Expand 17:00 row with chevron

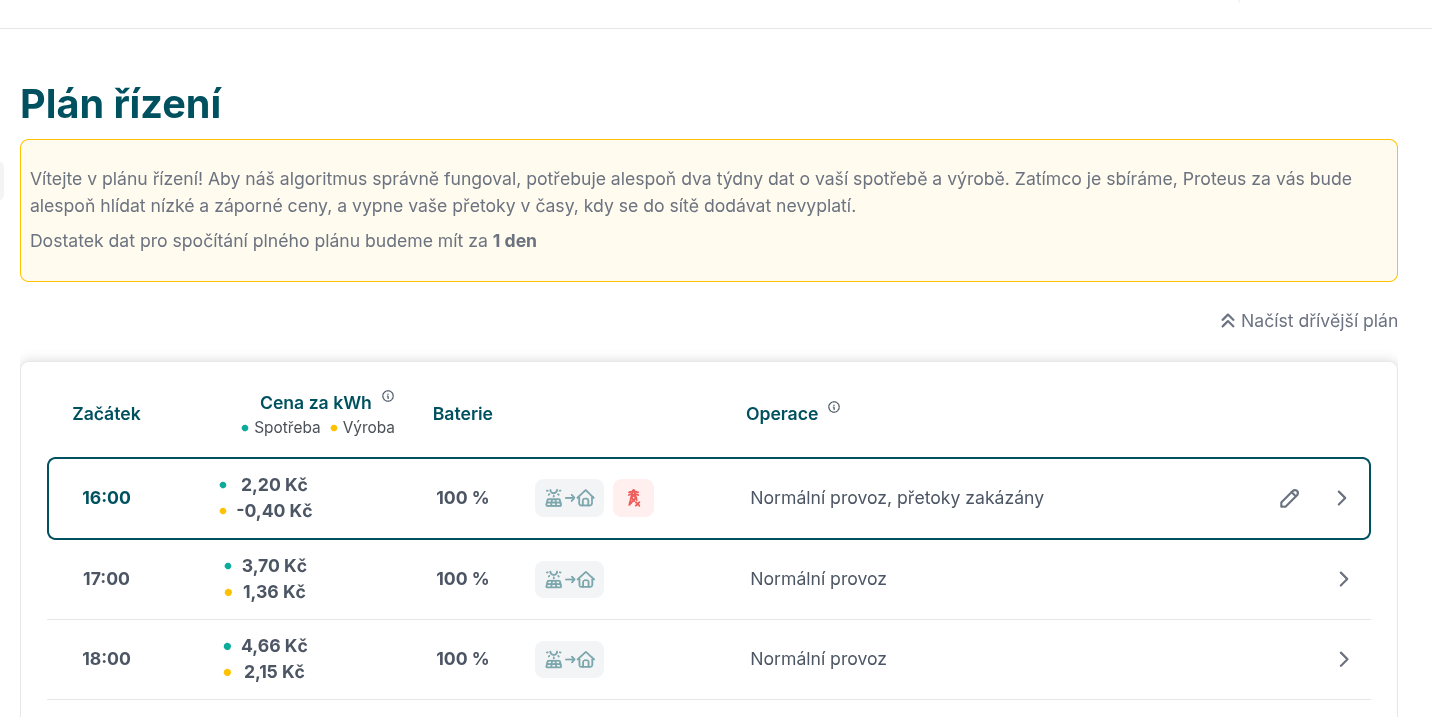[1344, 579]
